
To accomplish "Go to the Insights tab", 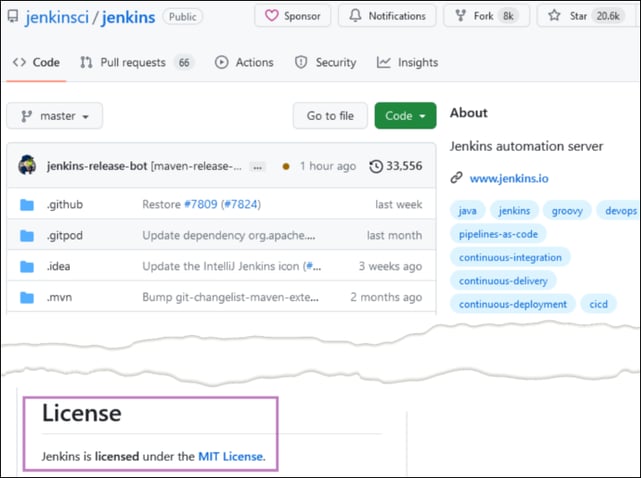I will tap(407, 62).
